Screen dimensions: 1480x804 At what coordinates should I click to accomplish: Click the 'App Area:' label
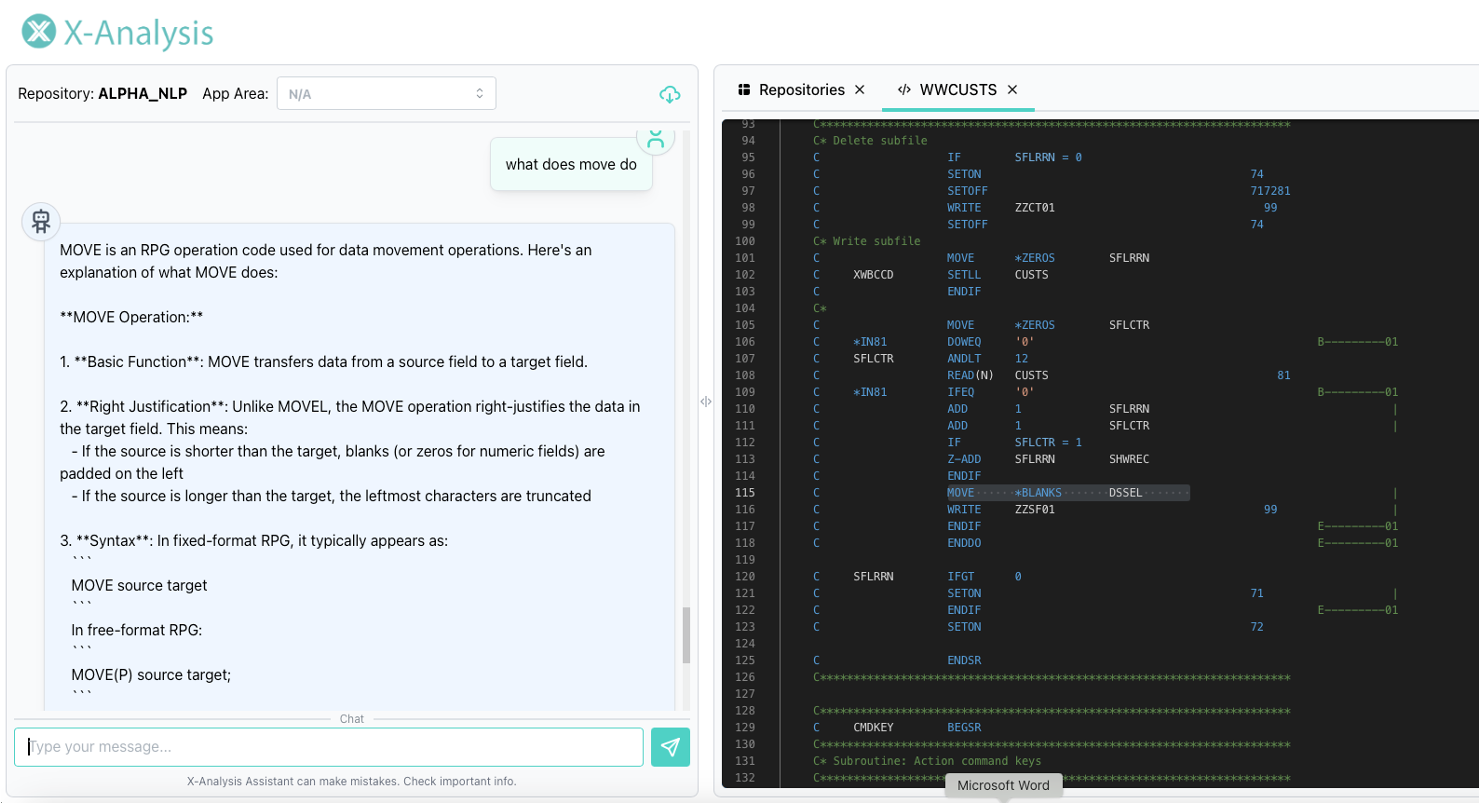click(x=235, y=94)
